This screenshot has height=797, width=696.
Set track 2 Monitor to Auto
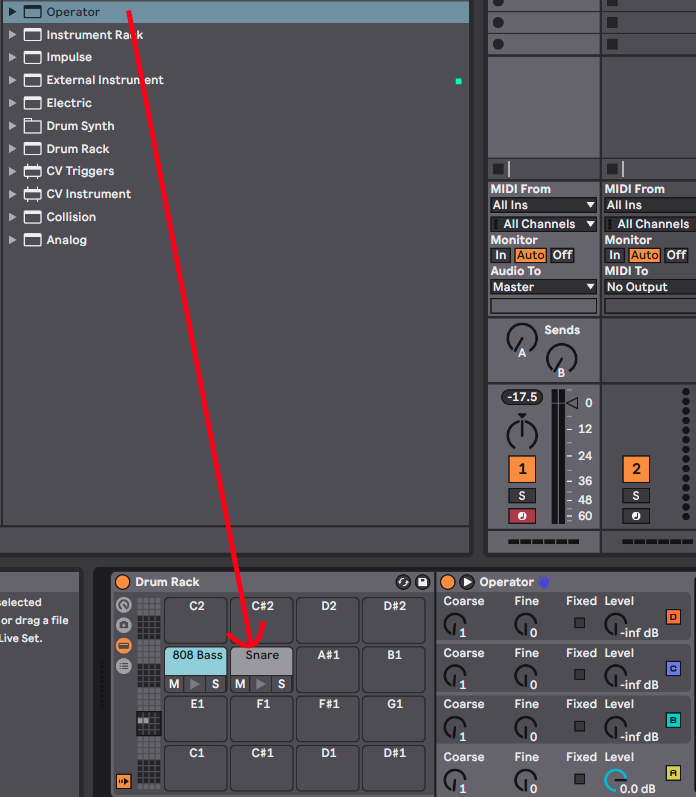click(x=645, y=255)
